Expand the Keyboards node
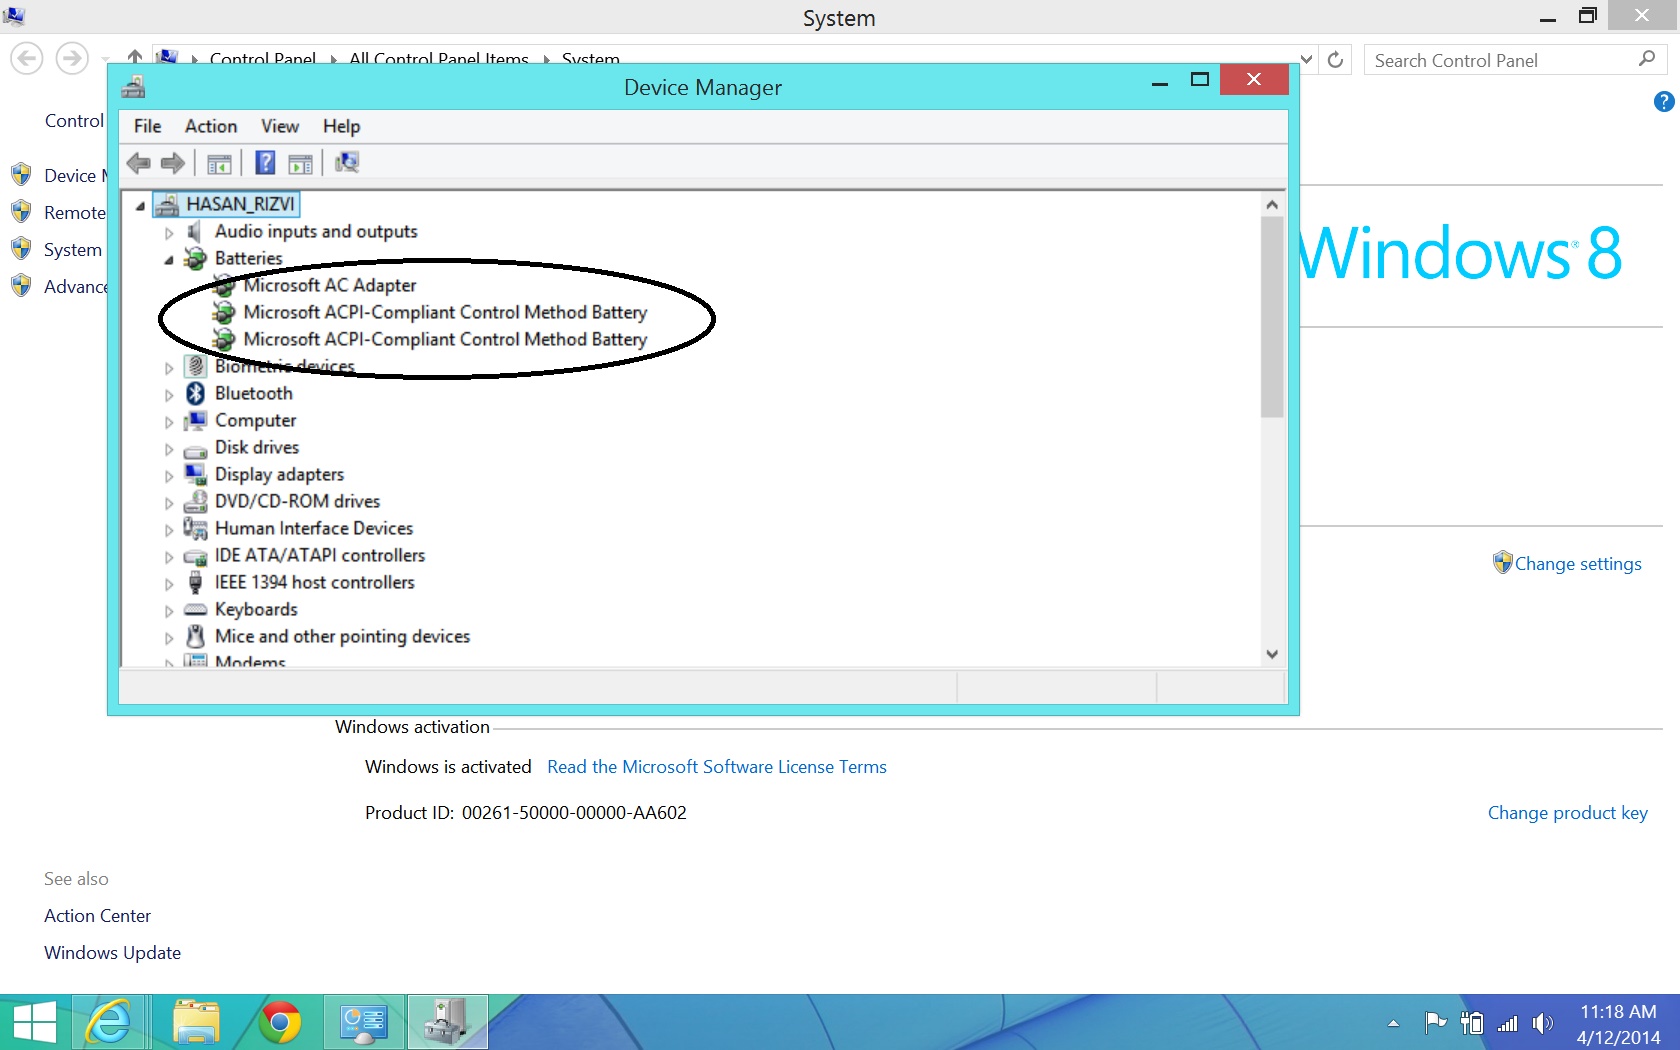The image size is (1680, 1050). [x=169, y=611]
